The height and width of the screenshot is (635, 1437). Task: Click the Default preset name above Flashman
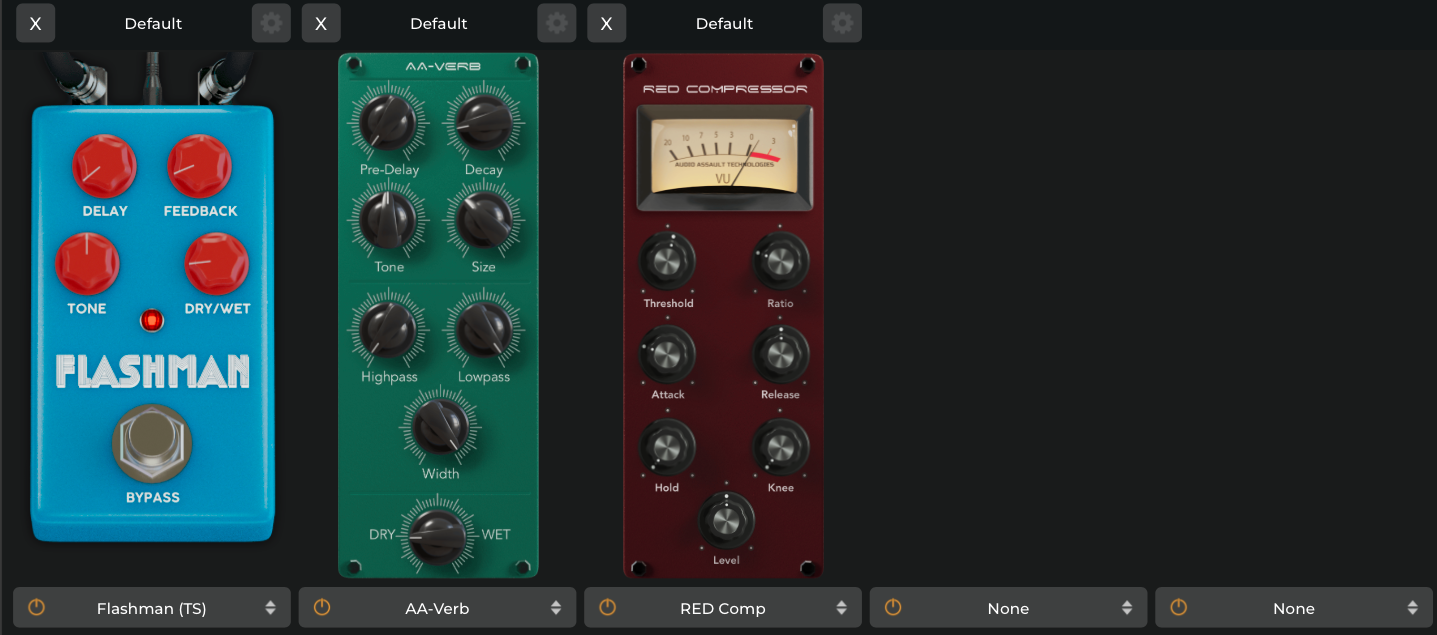tap(153, 23)
